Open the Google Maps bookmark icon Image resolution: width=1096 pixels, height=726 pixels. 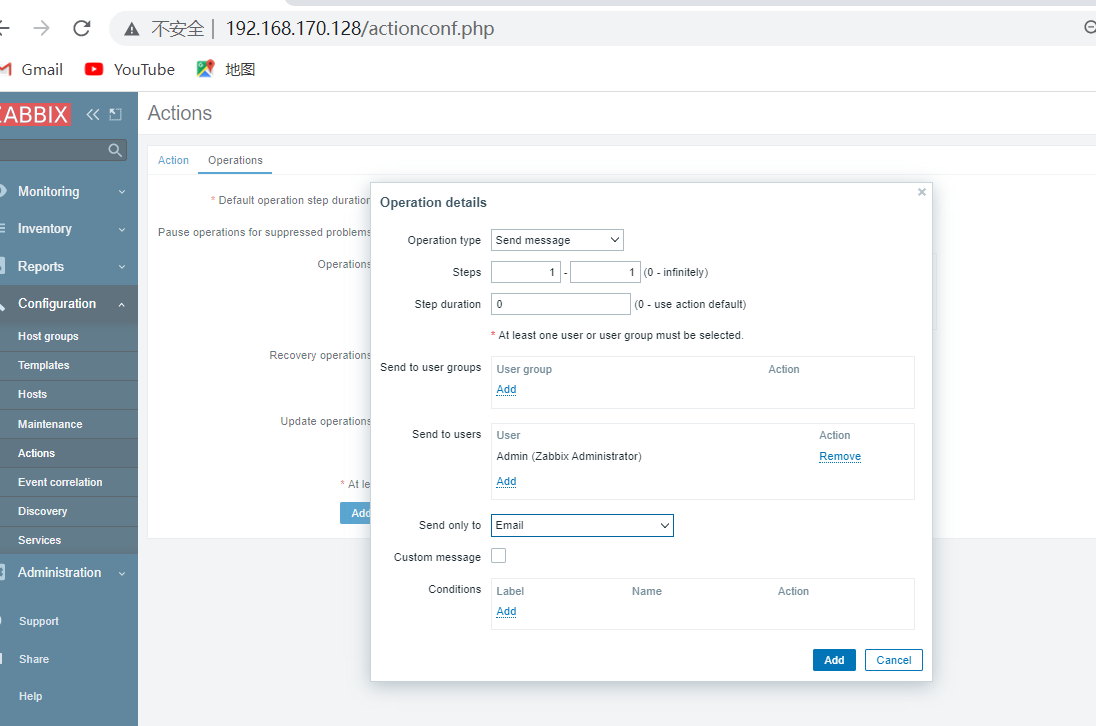pyautogui.click(x=205, y=69)
